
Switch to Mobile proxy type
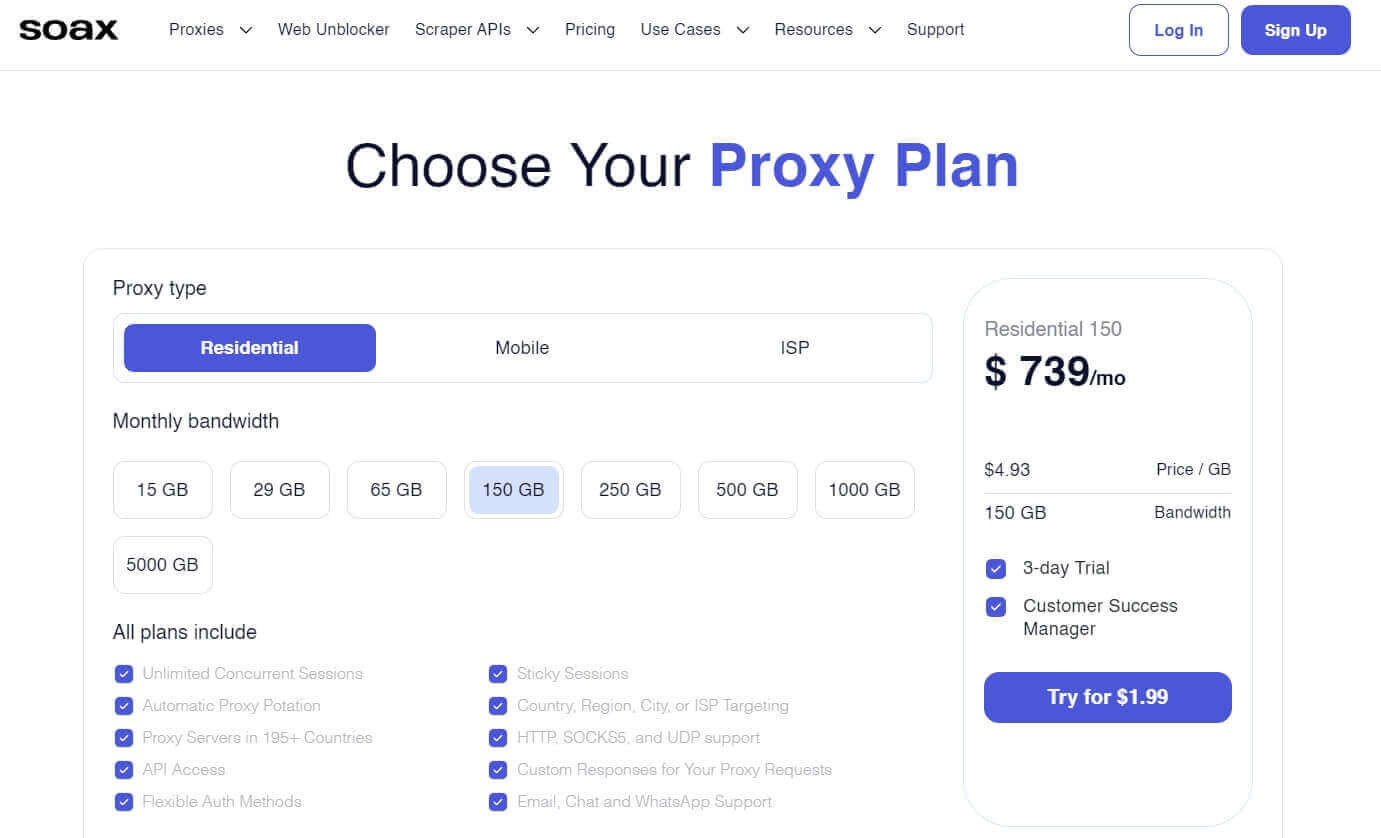[x=522, y=348]
